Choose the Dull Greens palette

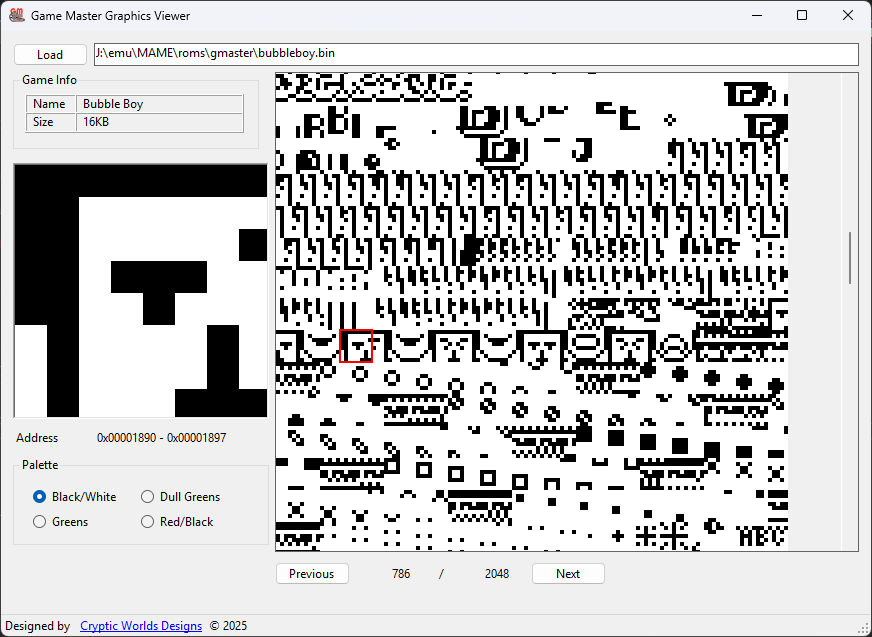(148, 497)
